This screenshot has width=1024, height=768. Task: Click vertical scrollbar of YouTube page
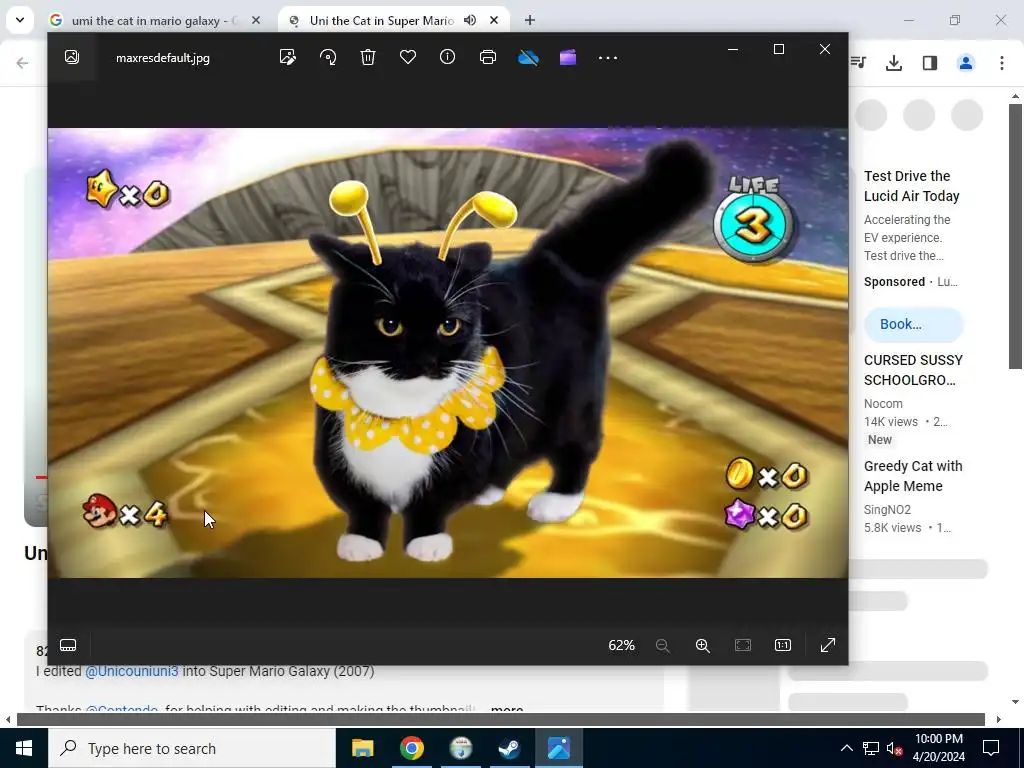pos(1015,236)
